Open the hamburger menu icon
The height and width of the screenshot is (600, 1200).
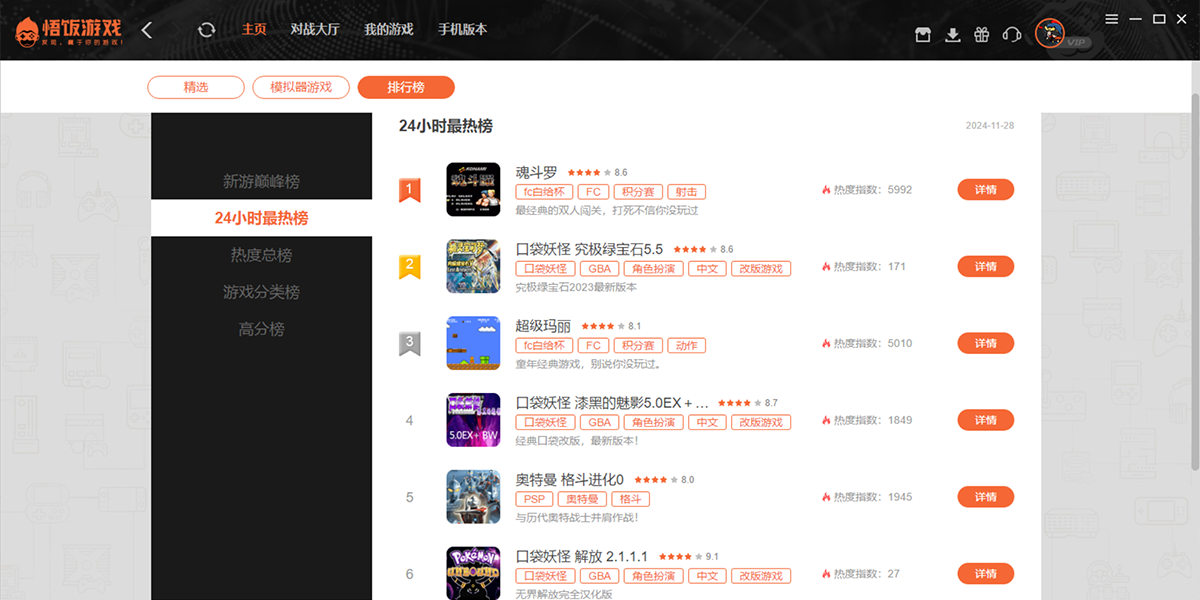(1112, 19)
